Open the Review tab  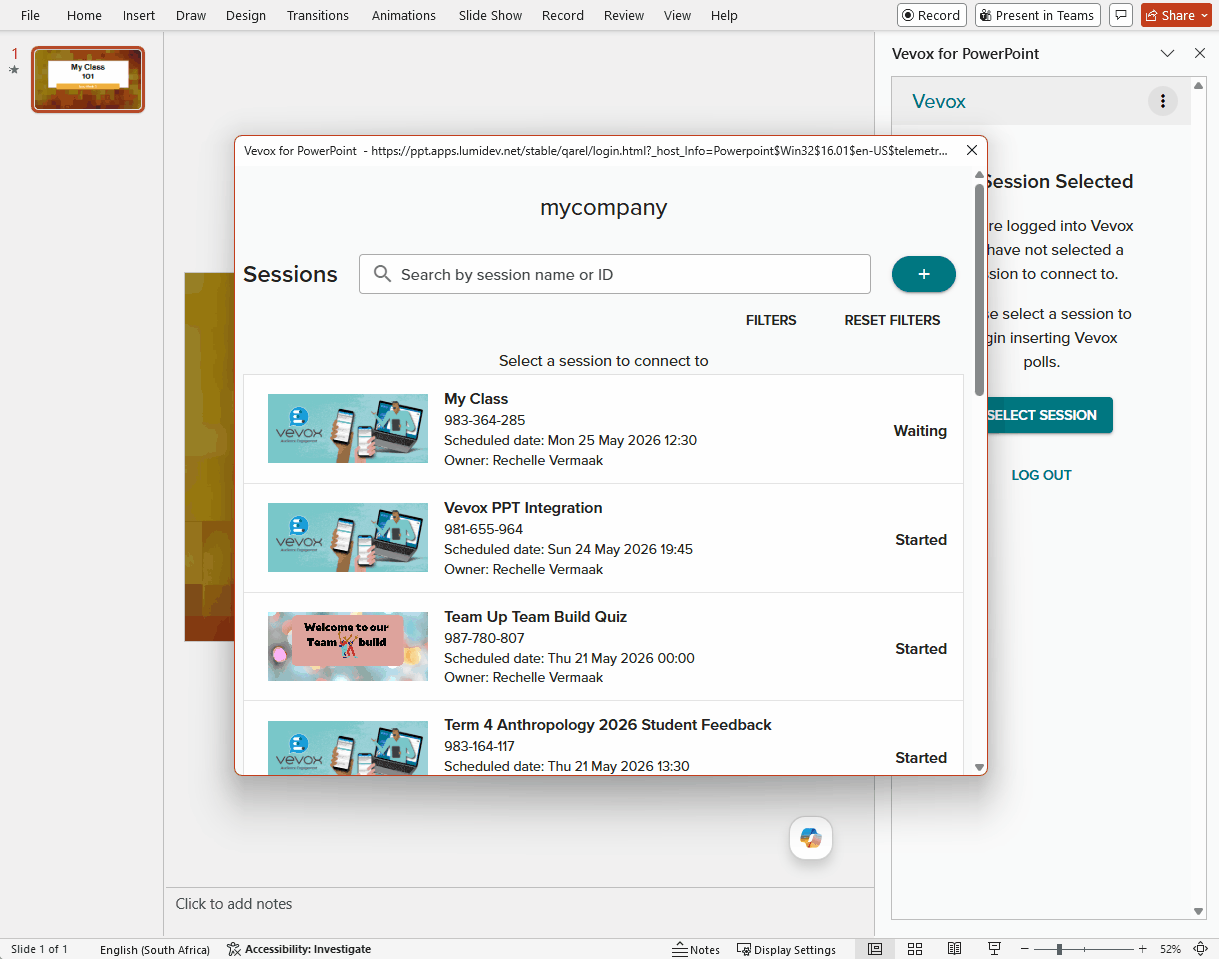click(624, 15)
